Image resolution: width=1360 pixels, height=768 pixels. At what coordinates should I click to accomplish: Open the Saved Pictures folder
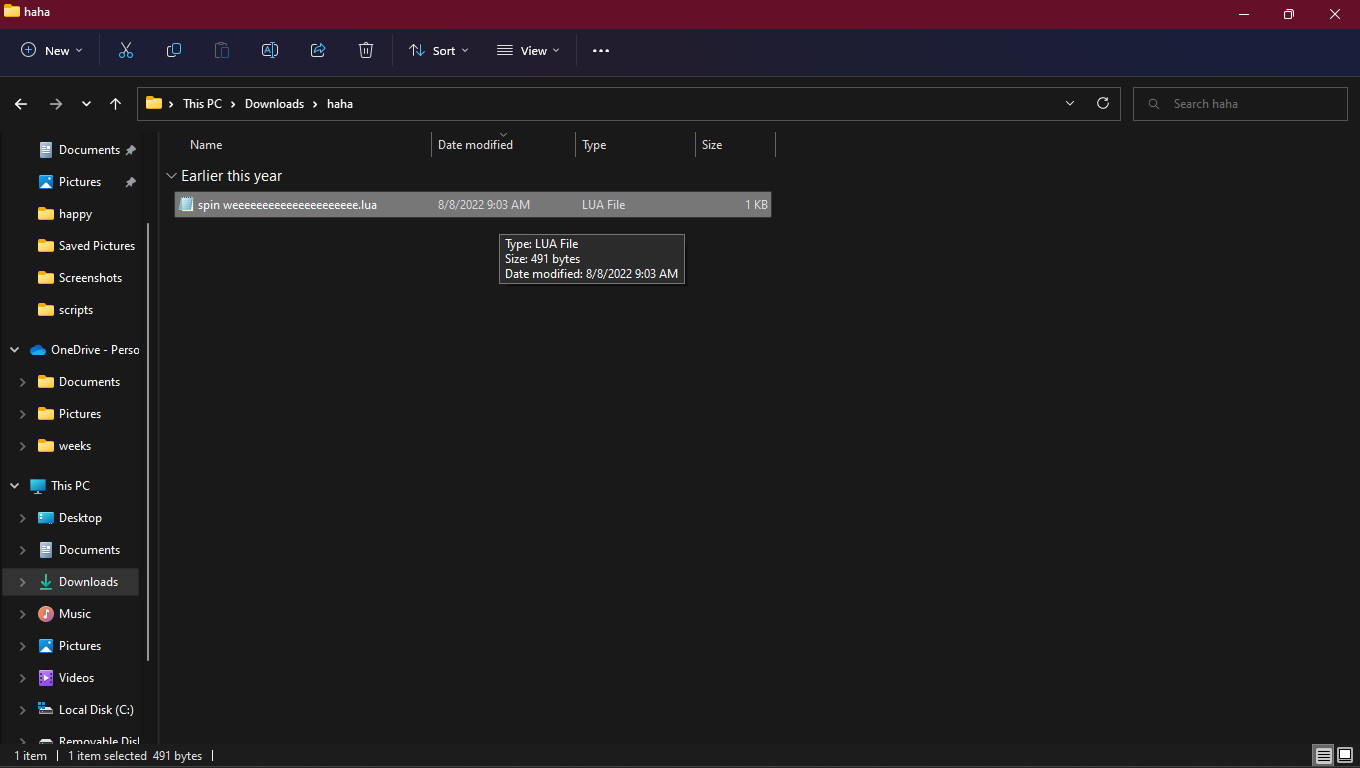coord(97,246)
